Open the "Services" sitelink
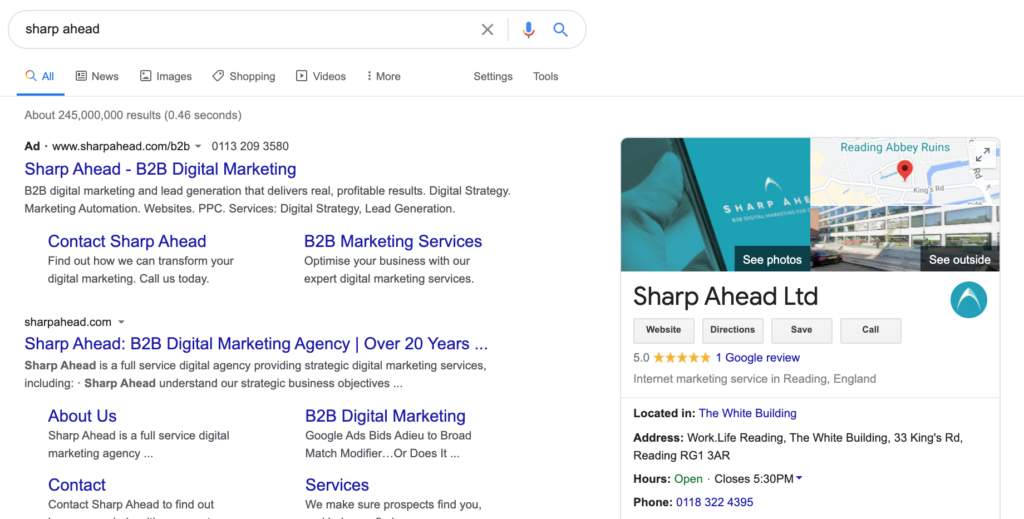The width and height of the screenshot is (1024, 519). coord(337,485)
